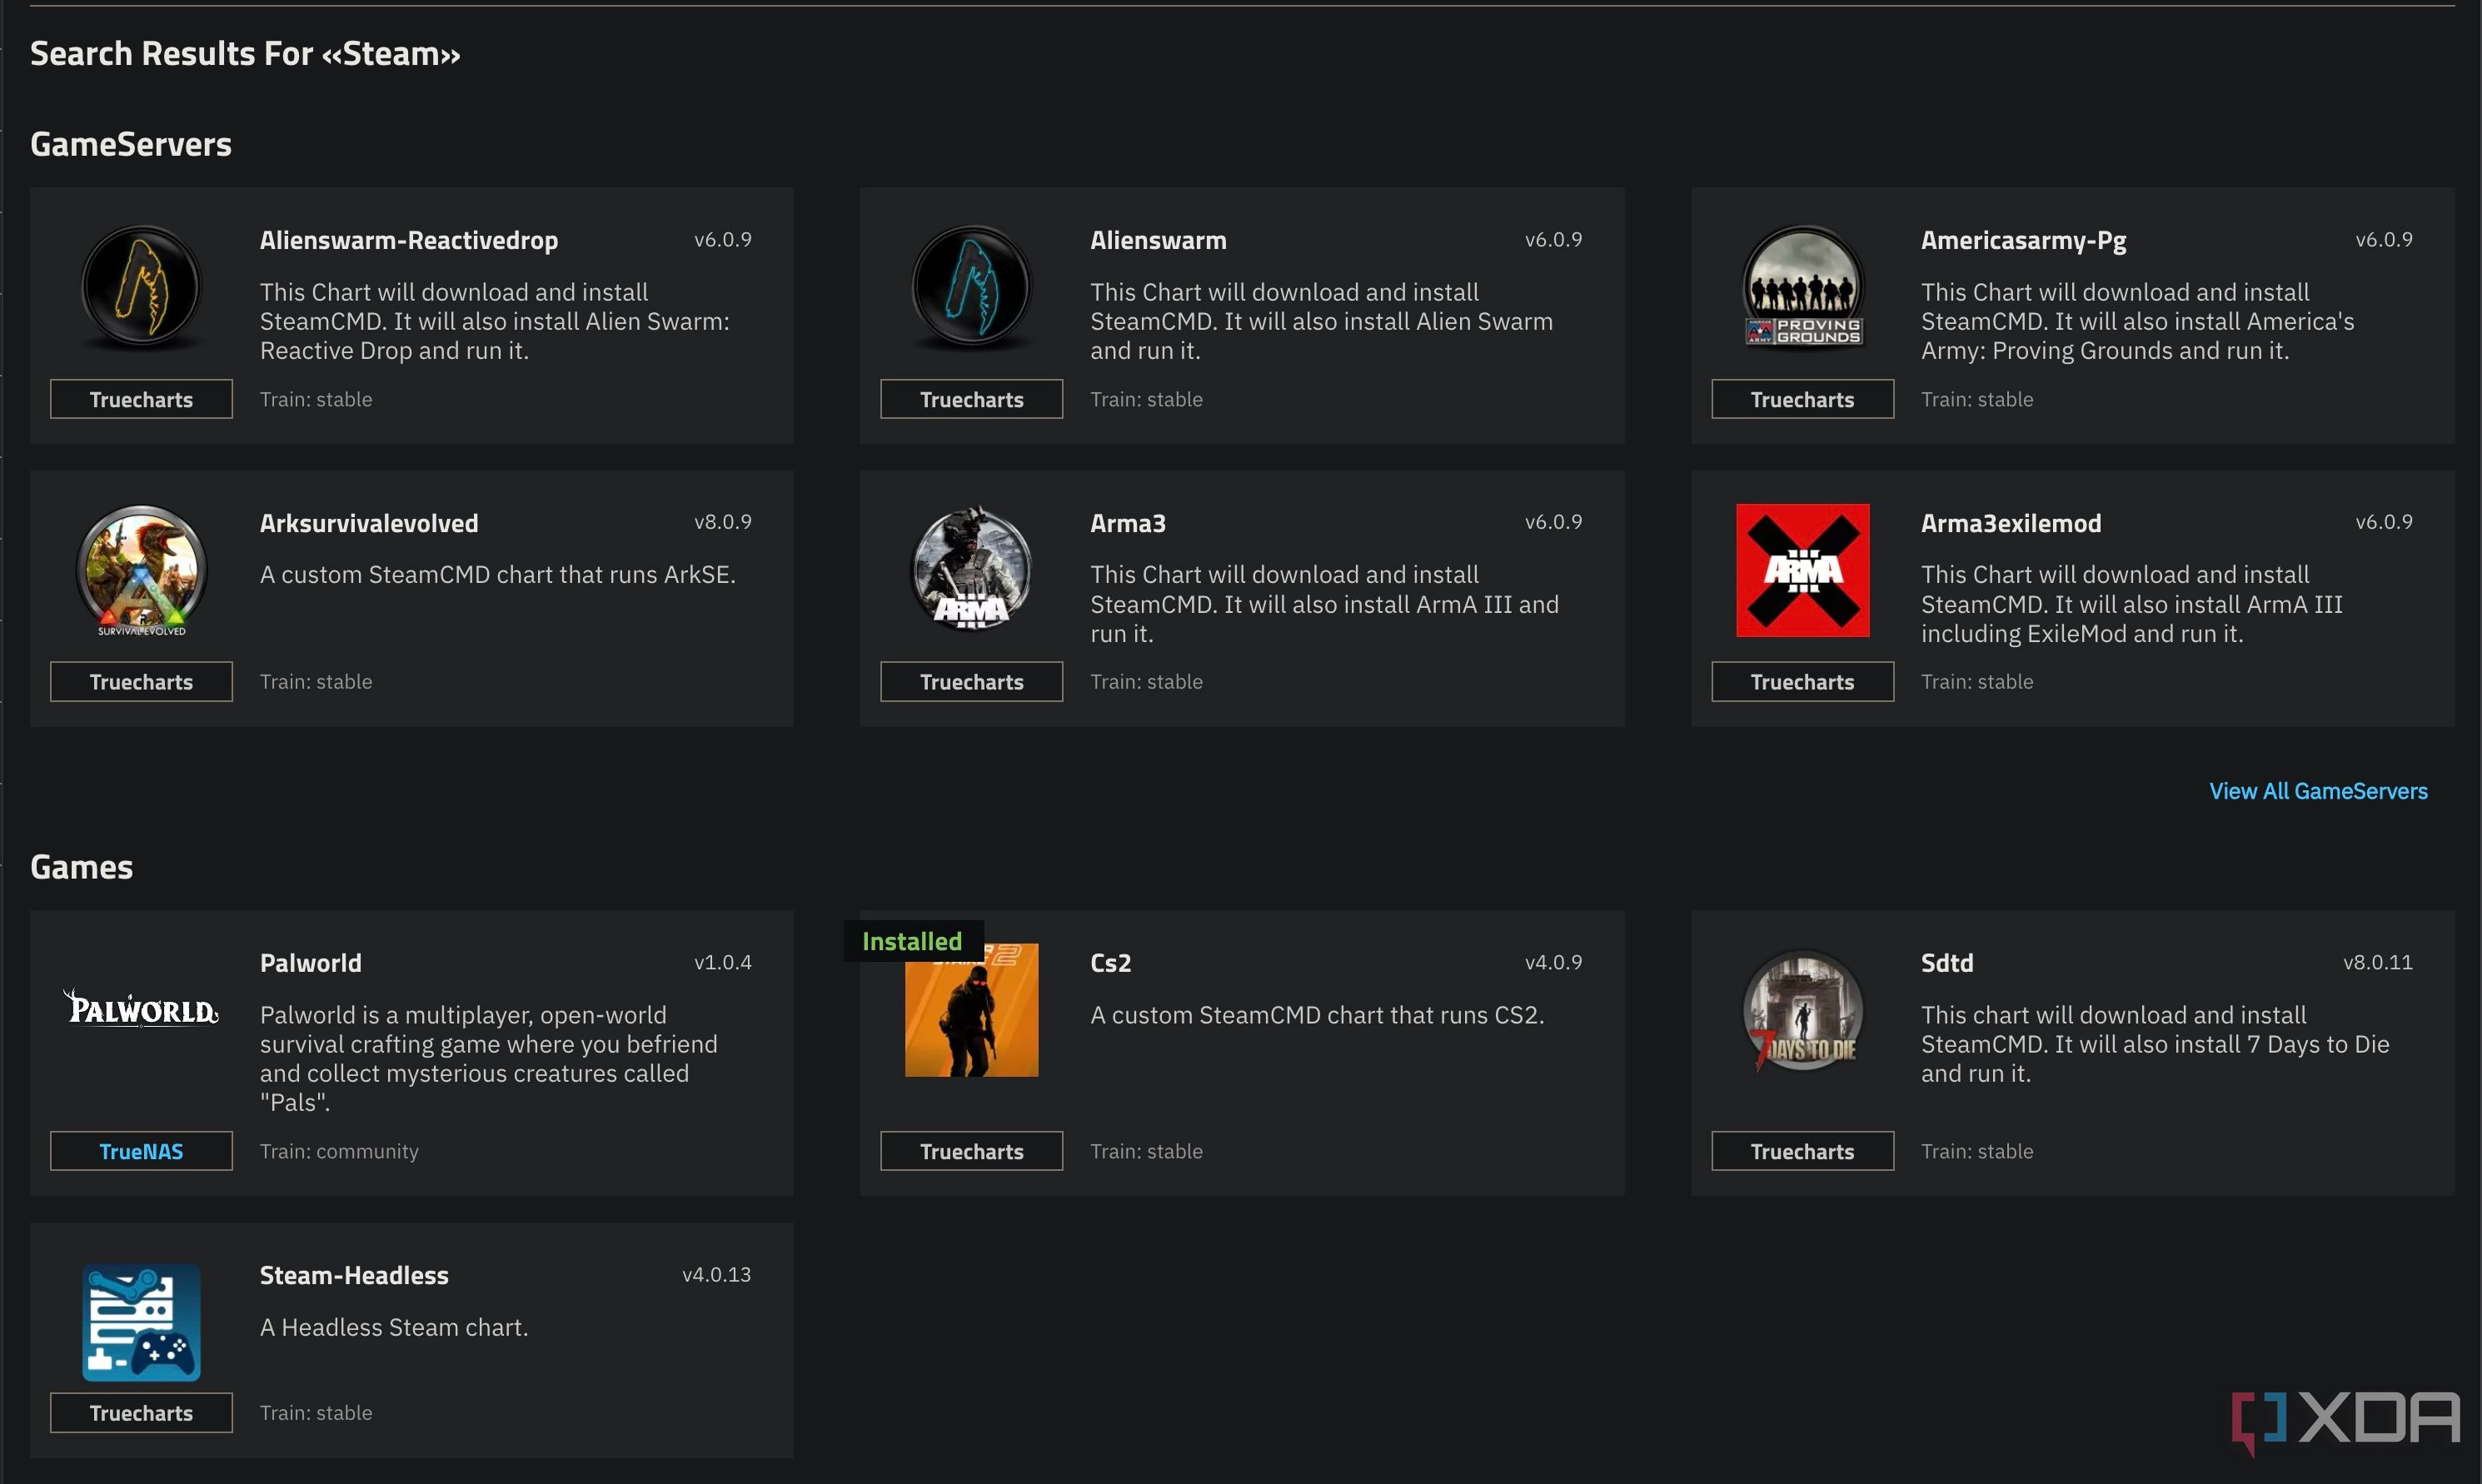Screen dimensions: 2482x1484
Task: Click the Cs2 card title
Action: click(1111, 963)
